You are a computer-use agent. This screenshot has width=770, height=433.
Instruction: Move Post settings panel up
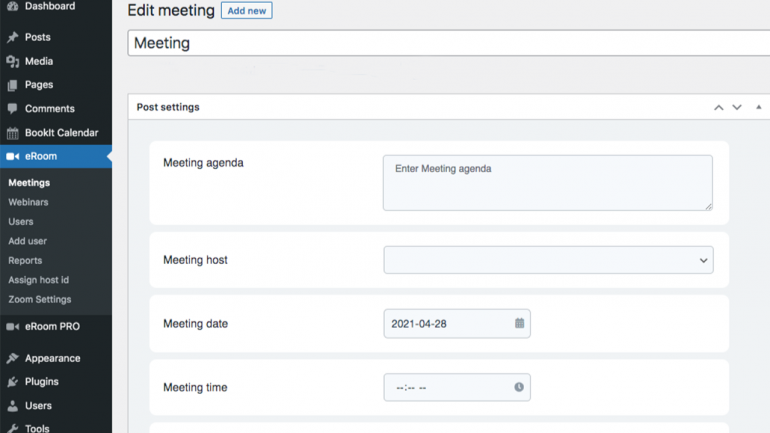718,107
